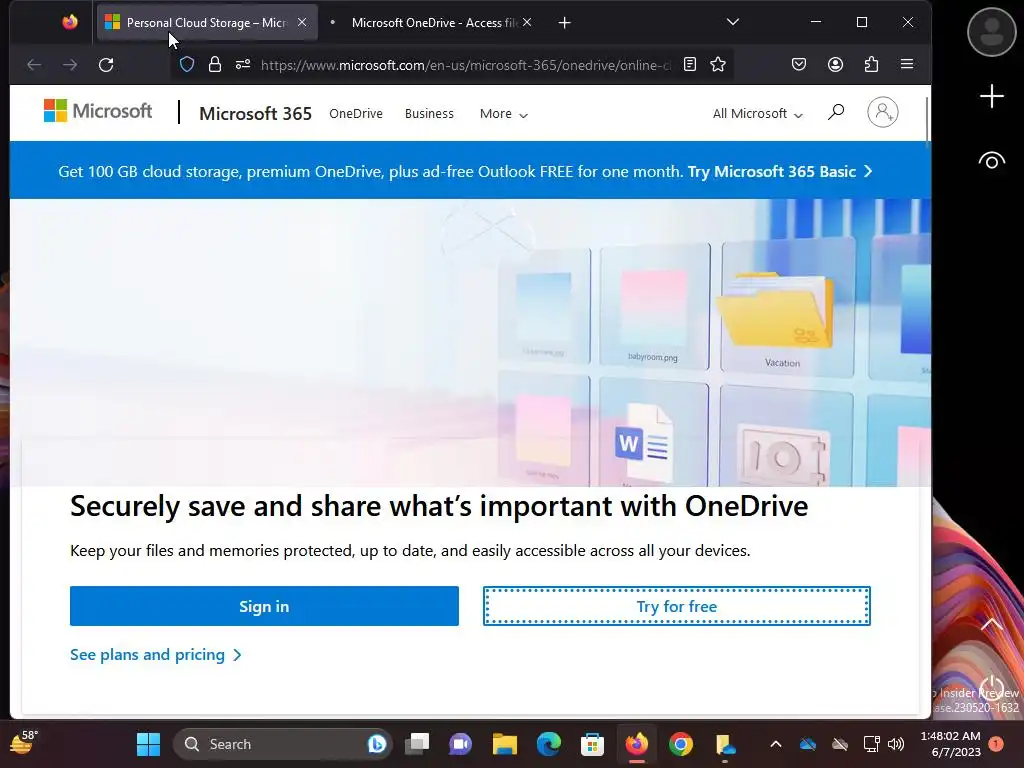Expand the More navigation dropdown
The image size is (1024, 768).
click(504, 114)
